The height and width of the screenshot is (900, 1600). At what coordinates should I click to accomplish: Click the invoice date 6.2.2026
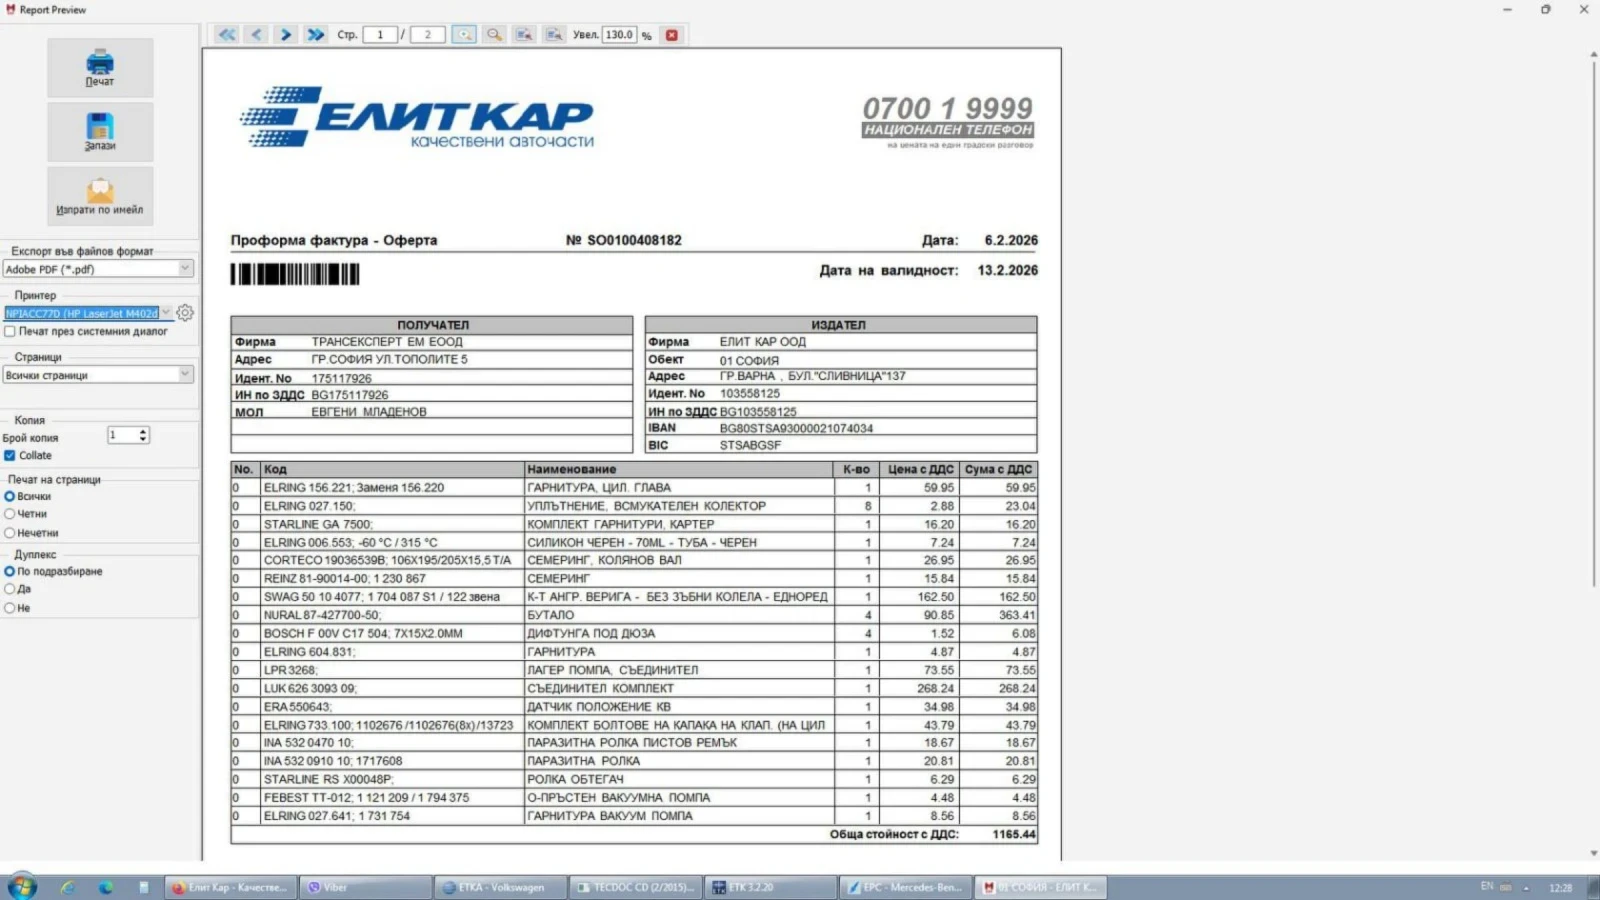1011,241
